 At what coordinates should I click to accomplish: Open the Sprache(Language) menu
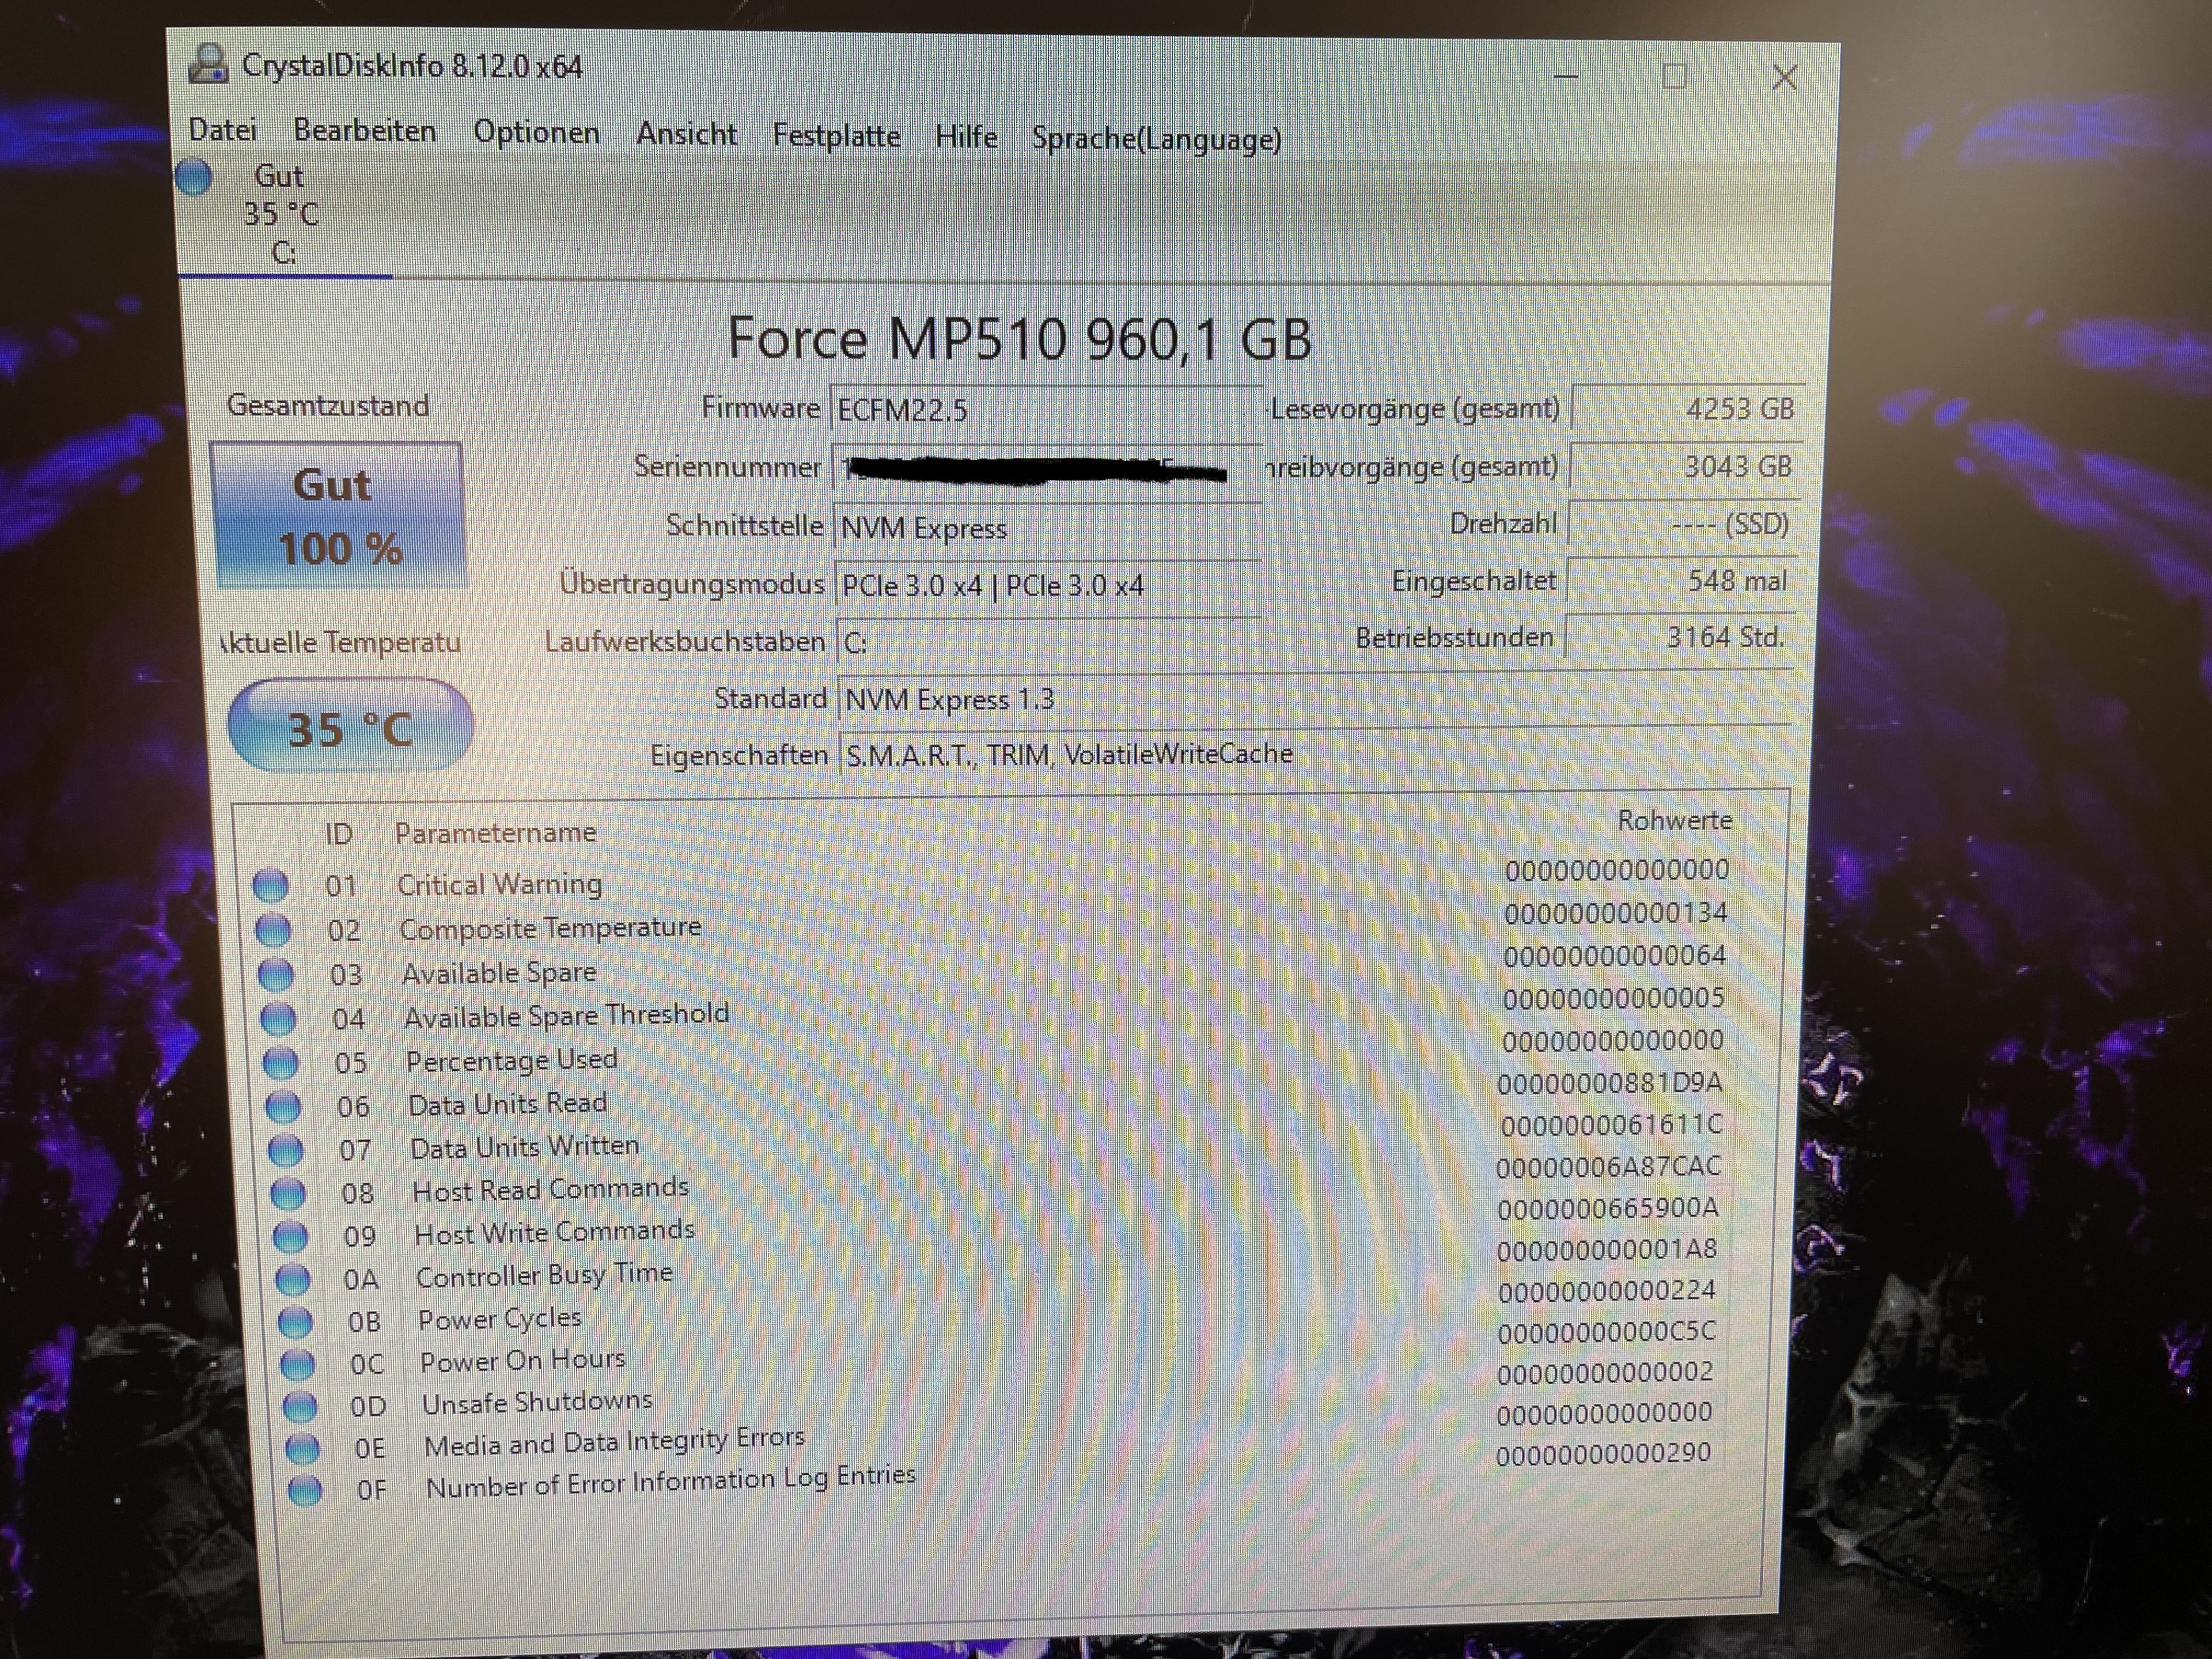click(1156, 139)
